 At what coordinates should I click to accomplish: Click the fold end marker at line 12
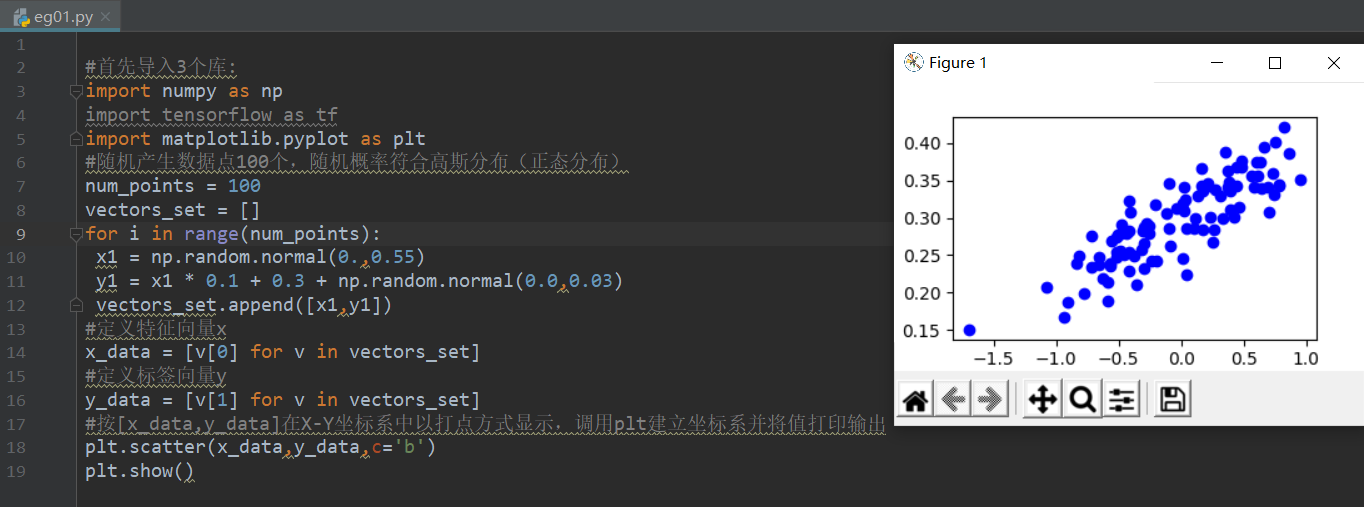(x=76, y=305)
